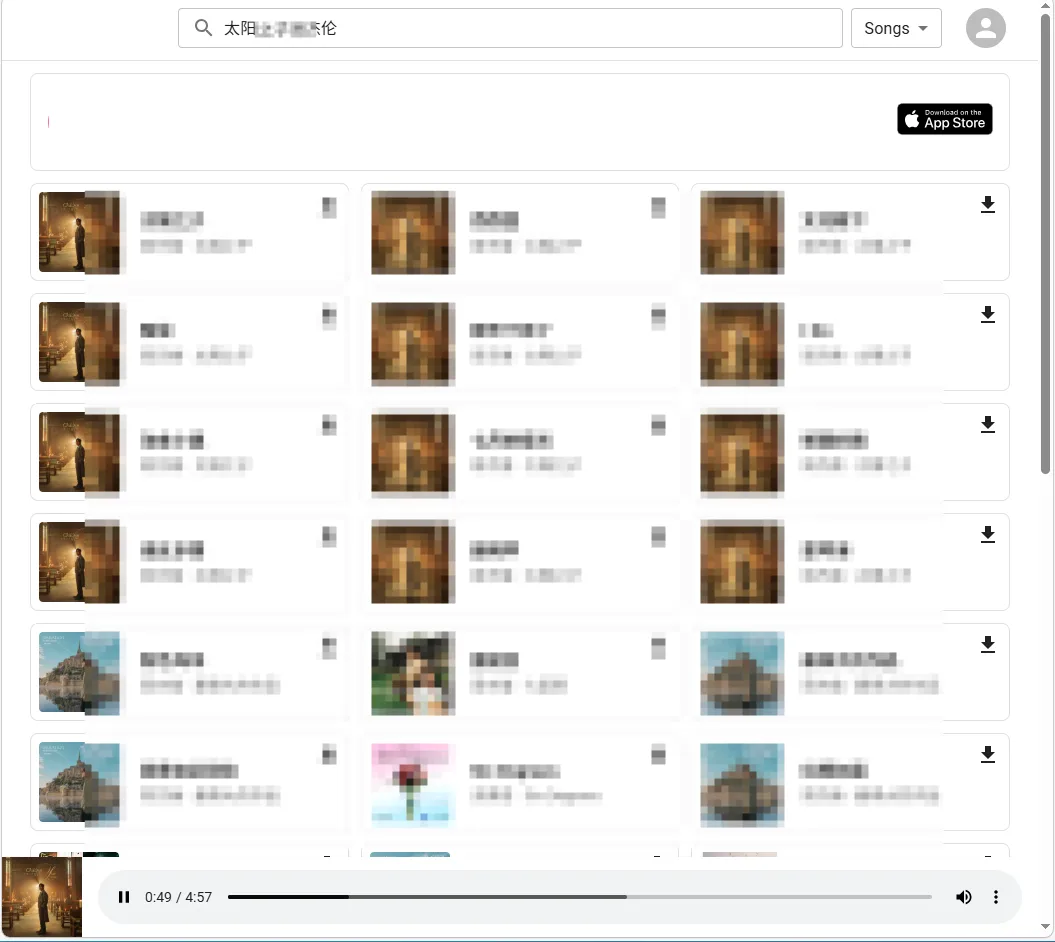The width and height of the screenshot is (1055, 942).
Task: Open the sixth-row third-column pixelated island cover
Action: (742, 785)
